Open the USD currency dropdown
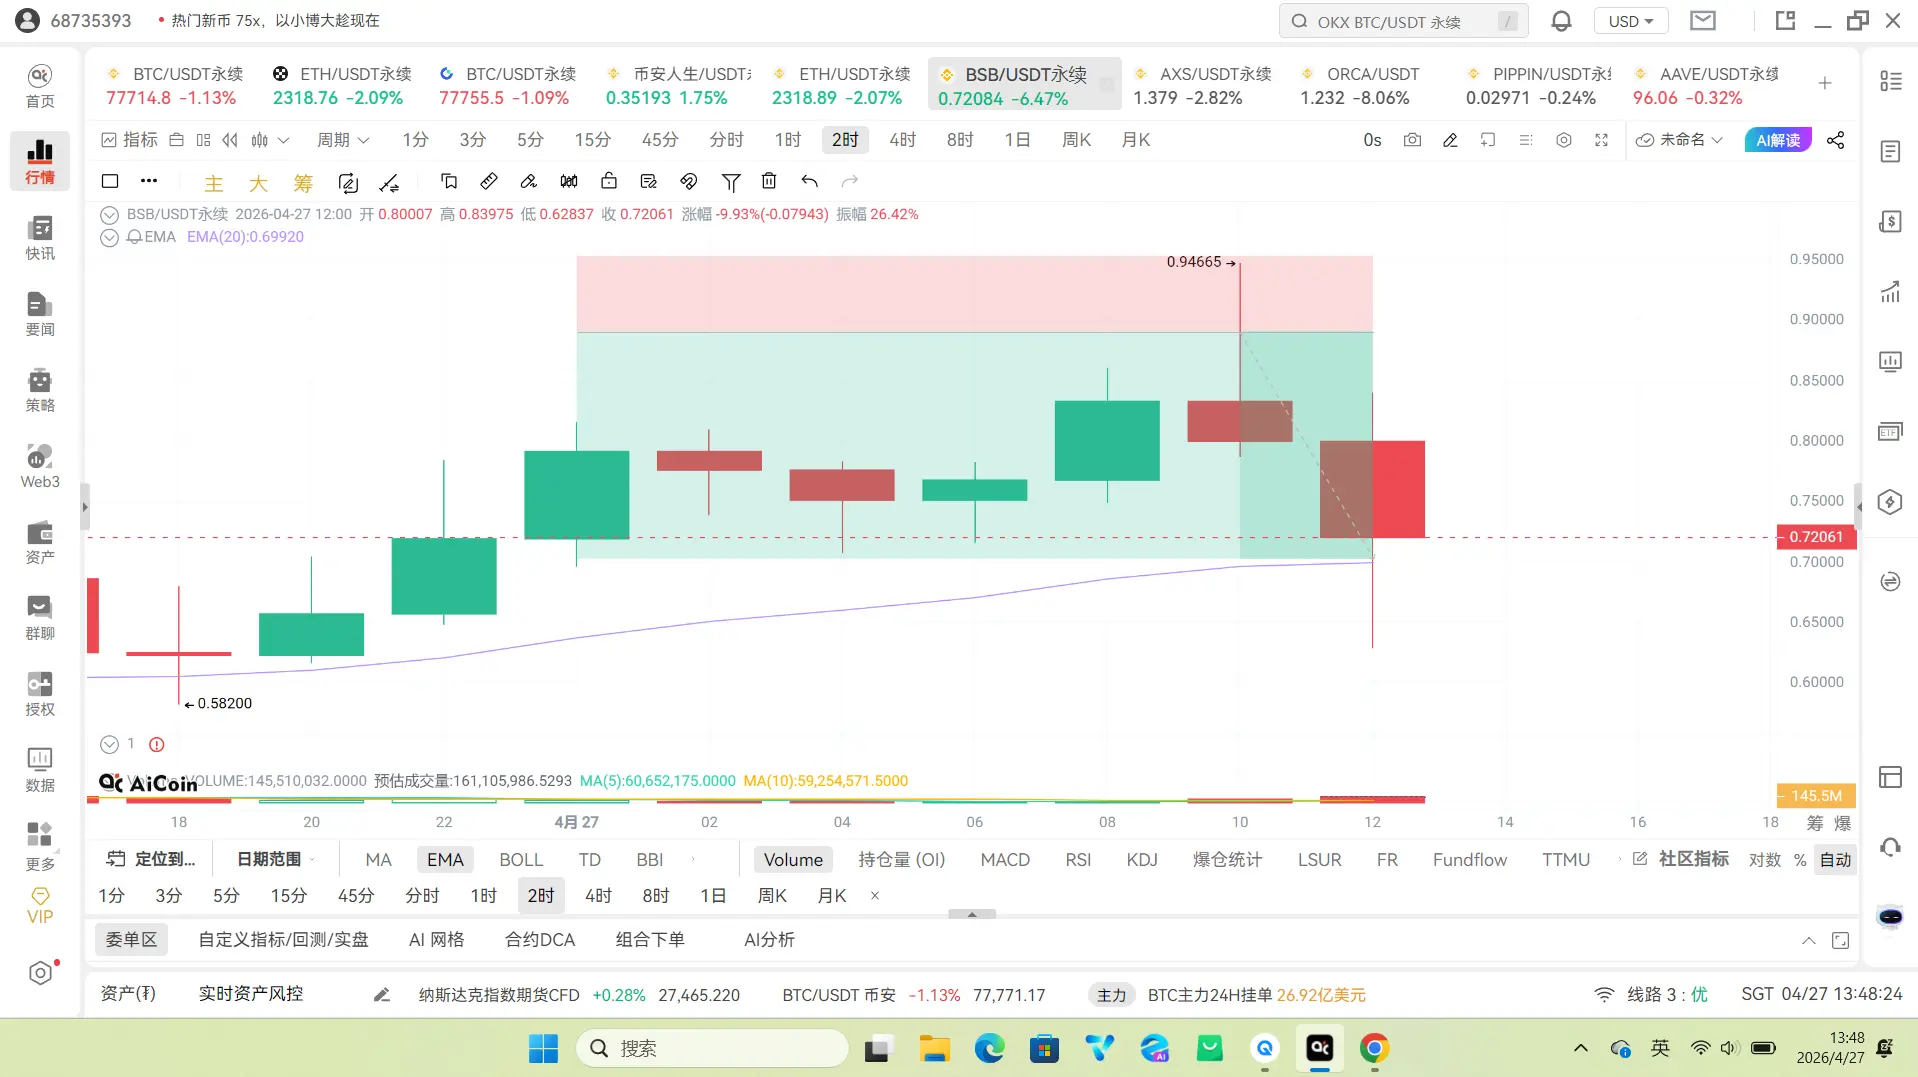The height and width of the screenshot is (1077, 1918). (1631, 21)
